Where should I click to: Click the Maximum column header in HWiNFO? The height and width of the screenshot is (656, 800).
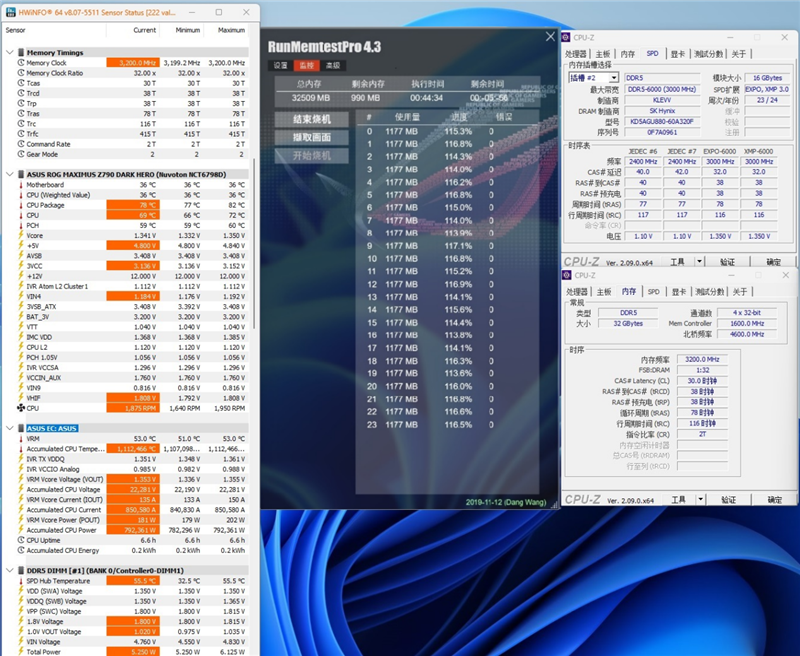226,30
